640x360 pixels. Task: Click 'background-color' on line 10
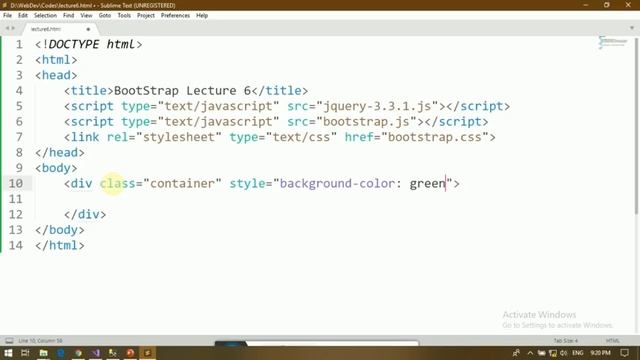coord(337,183)
